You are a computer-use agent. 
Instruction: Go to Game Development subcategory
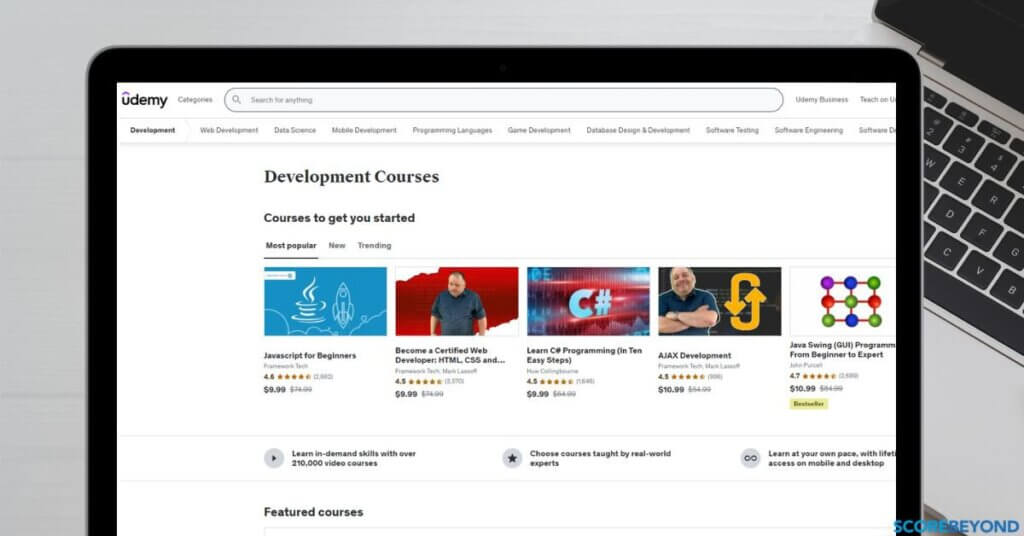tap(539, 131)
